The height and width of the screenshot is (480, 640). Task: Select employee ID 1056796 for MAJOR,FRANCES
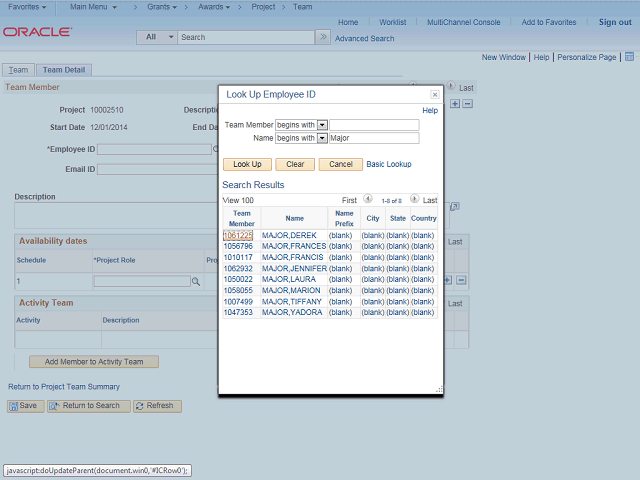238,246
